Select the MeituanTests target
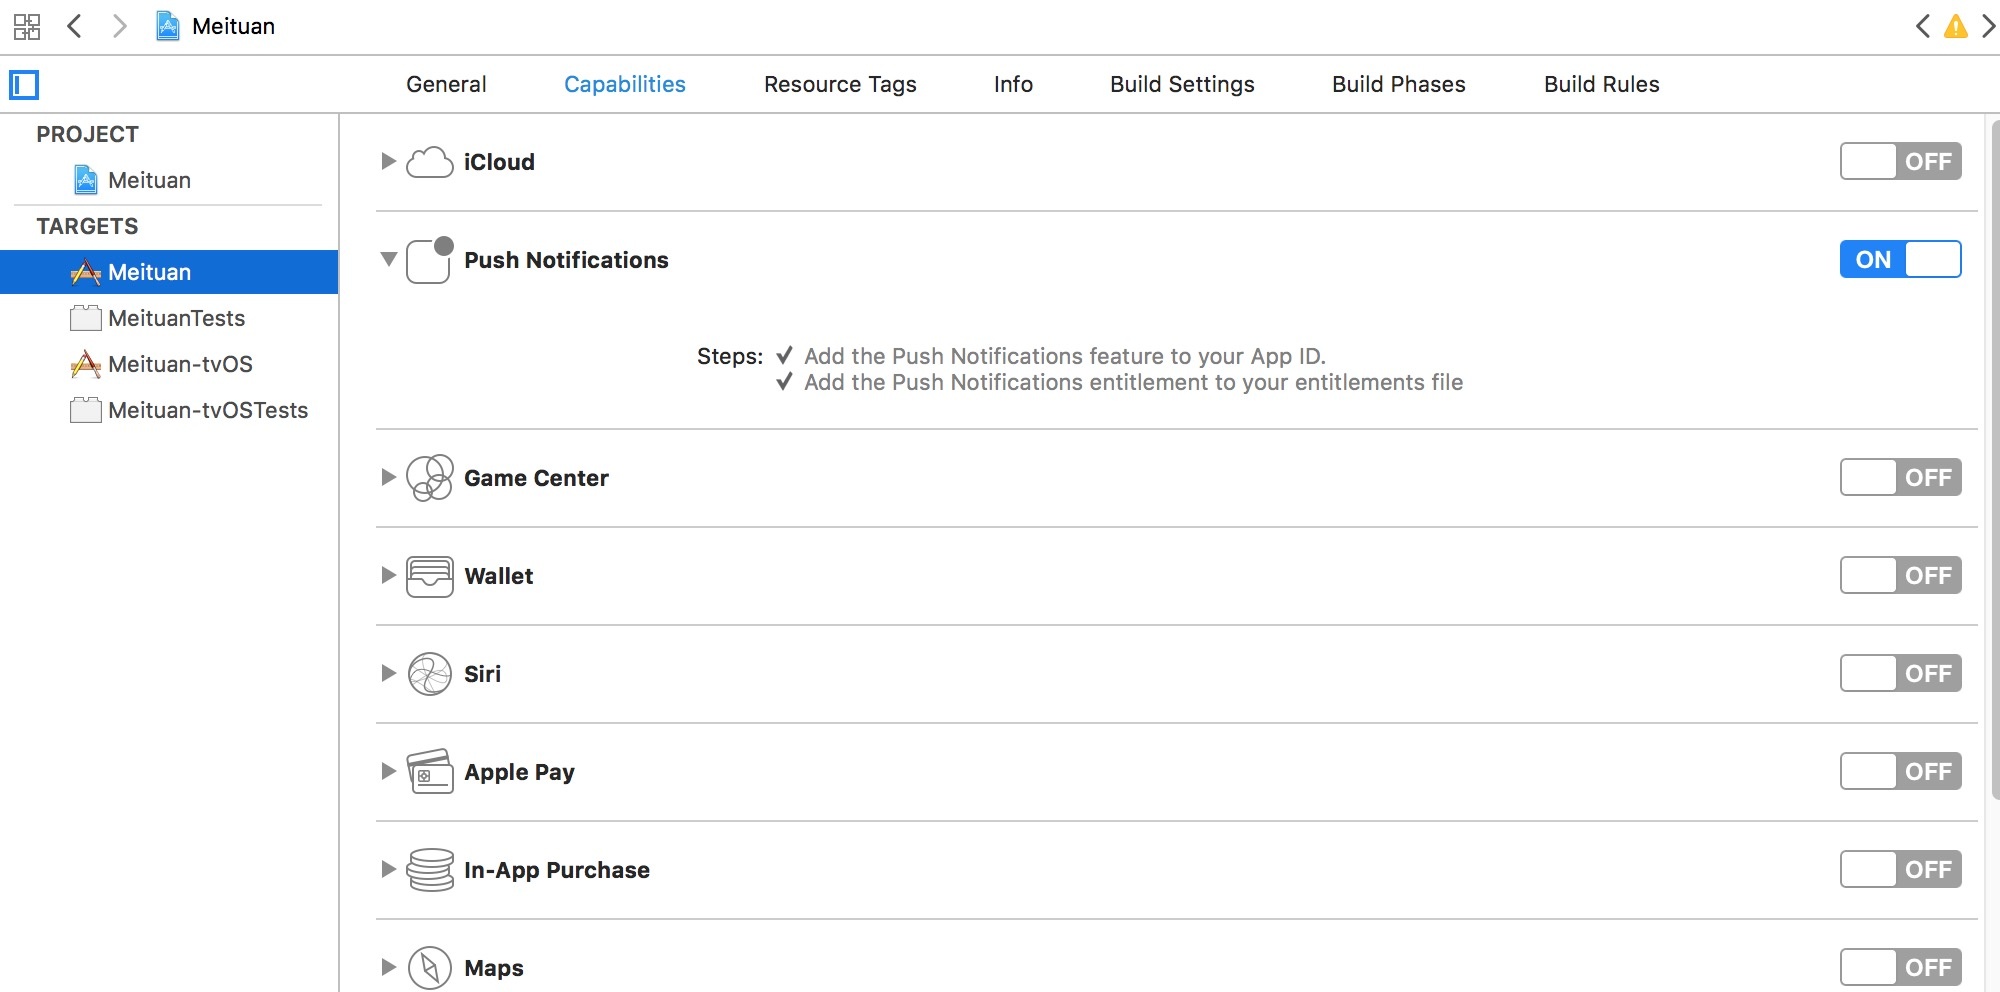The image size is (2000, 992). (176, 318)
